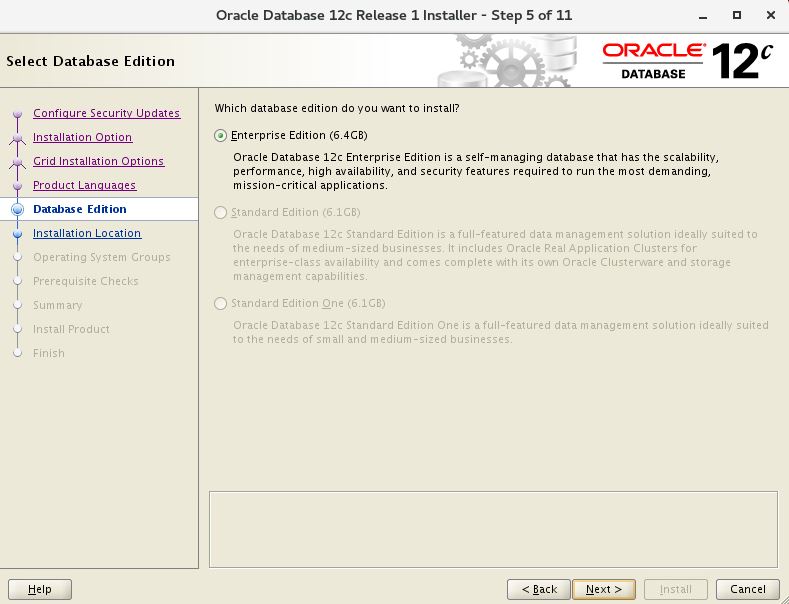This screenshot has height=604, width=789.
Task: Click the Summary step label
Action: pyautogui.click(x=57, y=306)
